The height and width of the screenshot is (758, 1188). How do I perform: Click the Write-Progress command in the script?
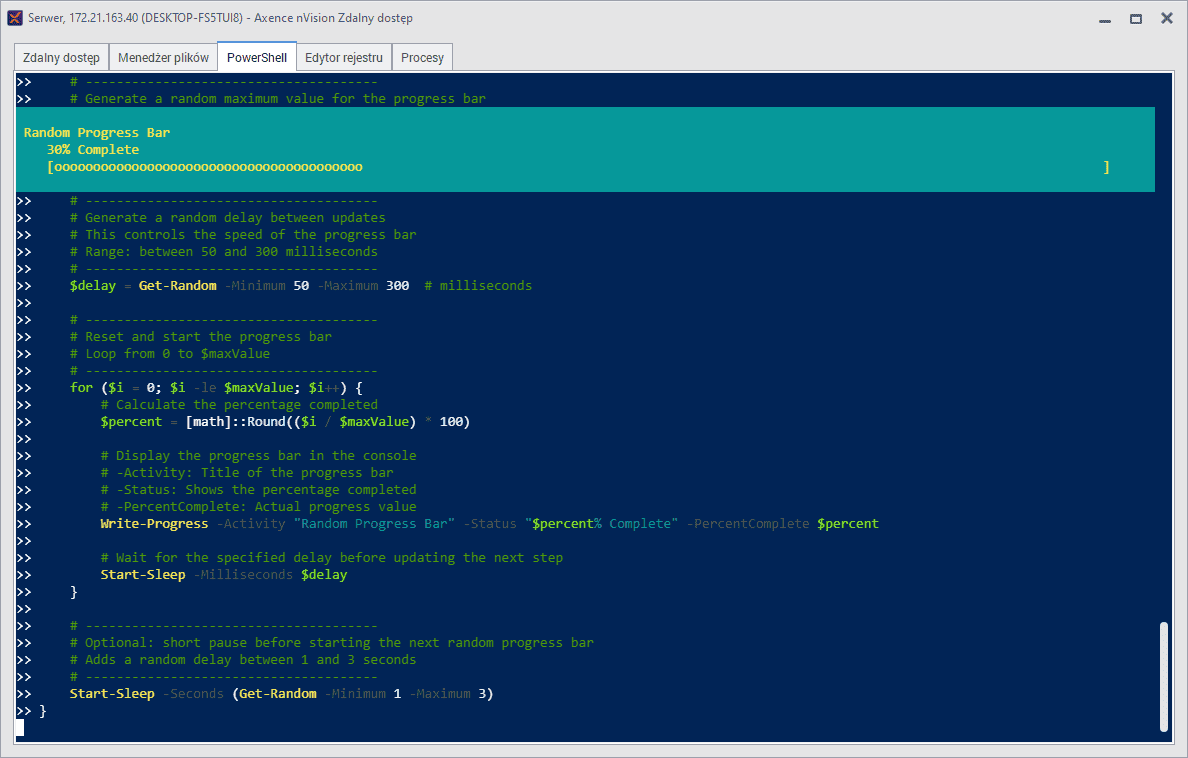pyautogui.click(x=154, y=523)
